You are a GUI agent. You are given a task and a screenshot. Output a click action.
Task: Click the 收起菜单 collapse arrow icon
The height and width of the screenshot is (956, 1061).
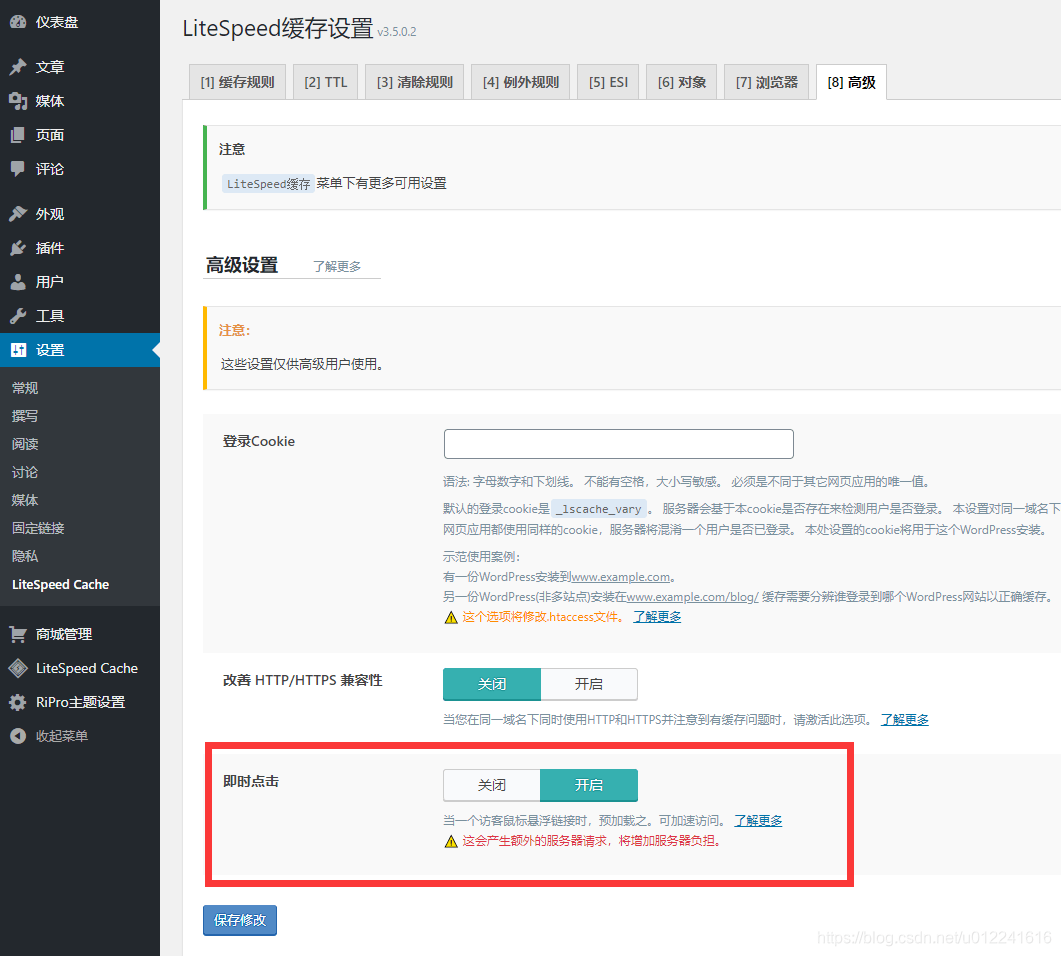18,735
